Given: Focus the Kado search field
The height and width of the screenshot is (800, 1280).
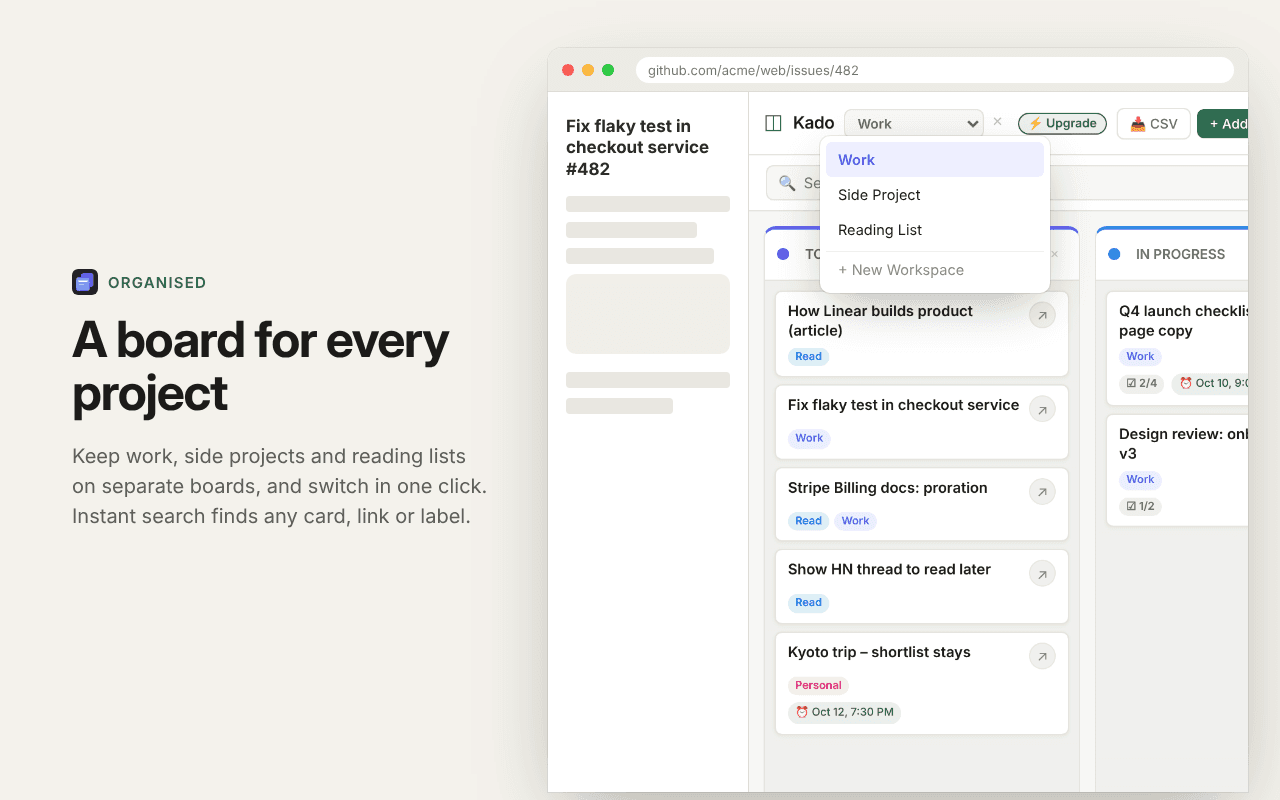Looking at the screenshot, I should 1007,183.
